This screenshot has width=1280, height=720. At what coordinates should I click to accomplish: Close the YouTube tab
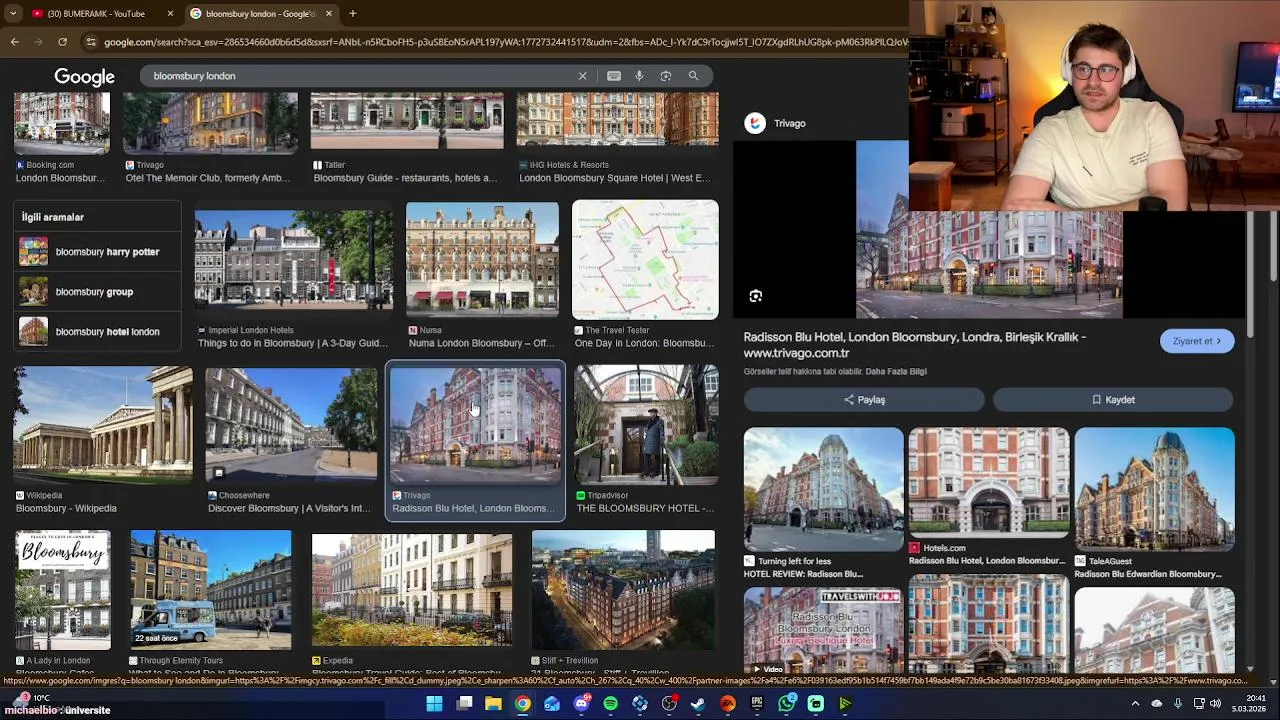pyautogui.click(x=170, y=13)
